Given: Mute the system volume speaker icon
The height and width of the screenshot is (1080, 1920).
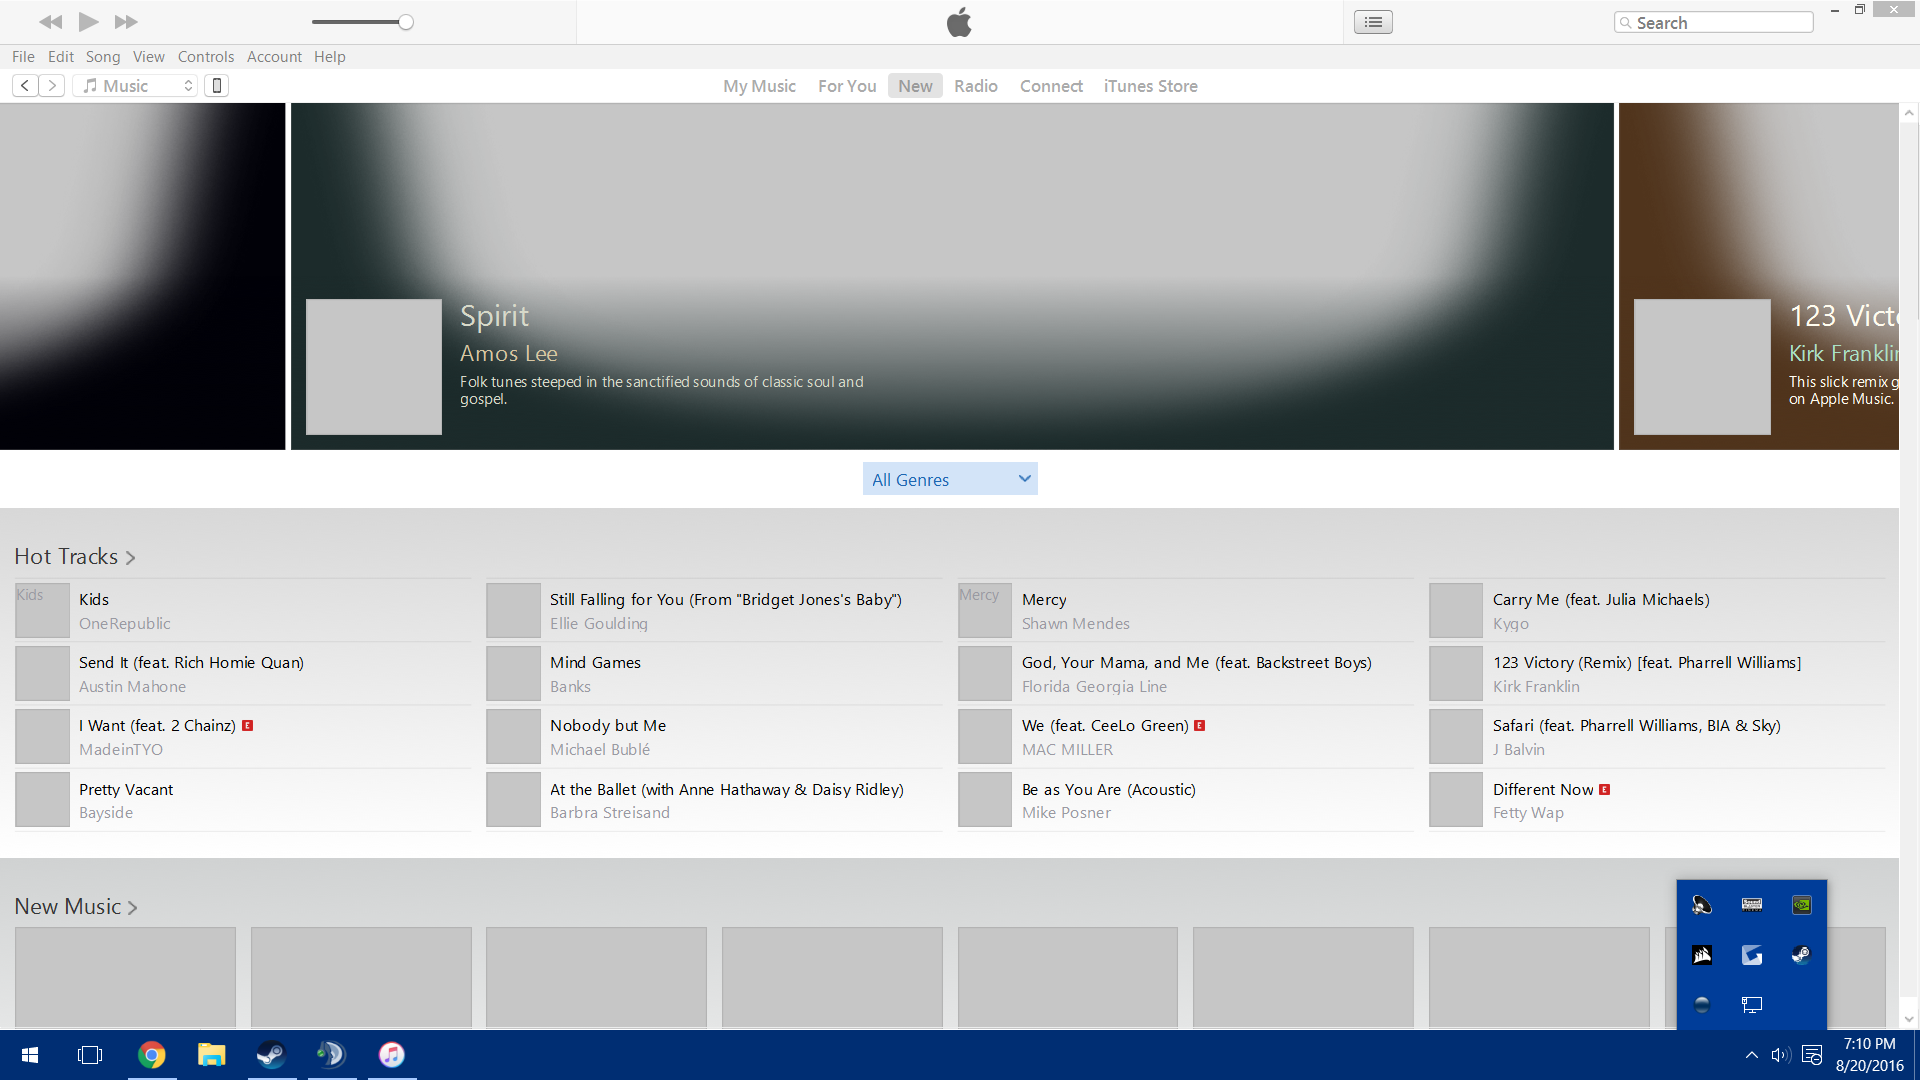Looking at the screenshot, I should [x=1780, y=1055].
